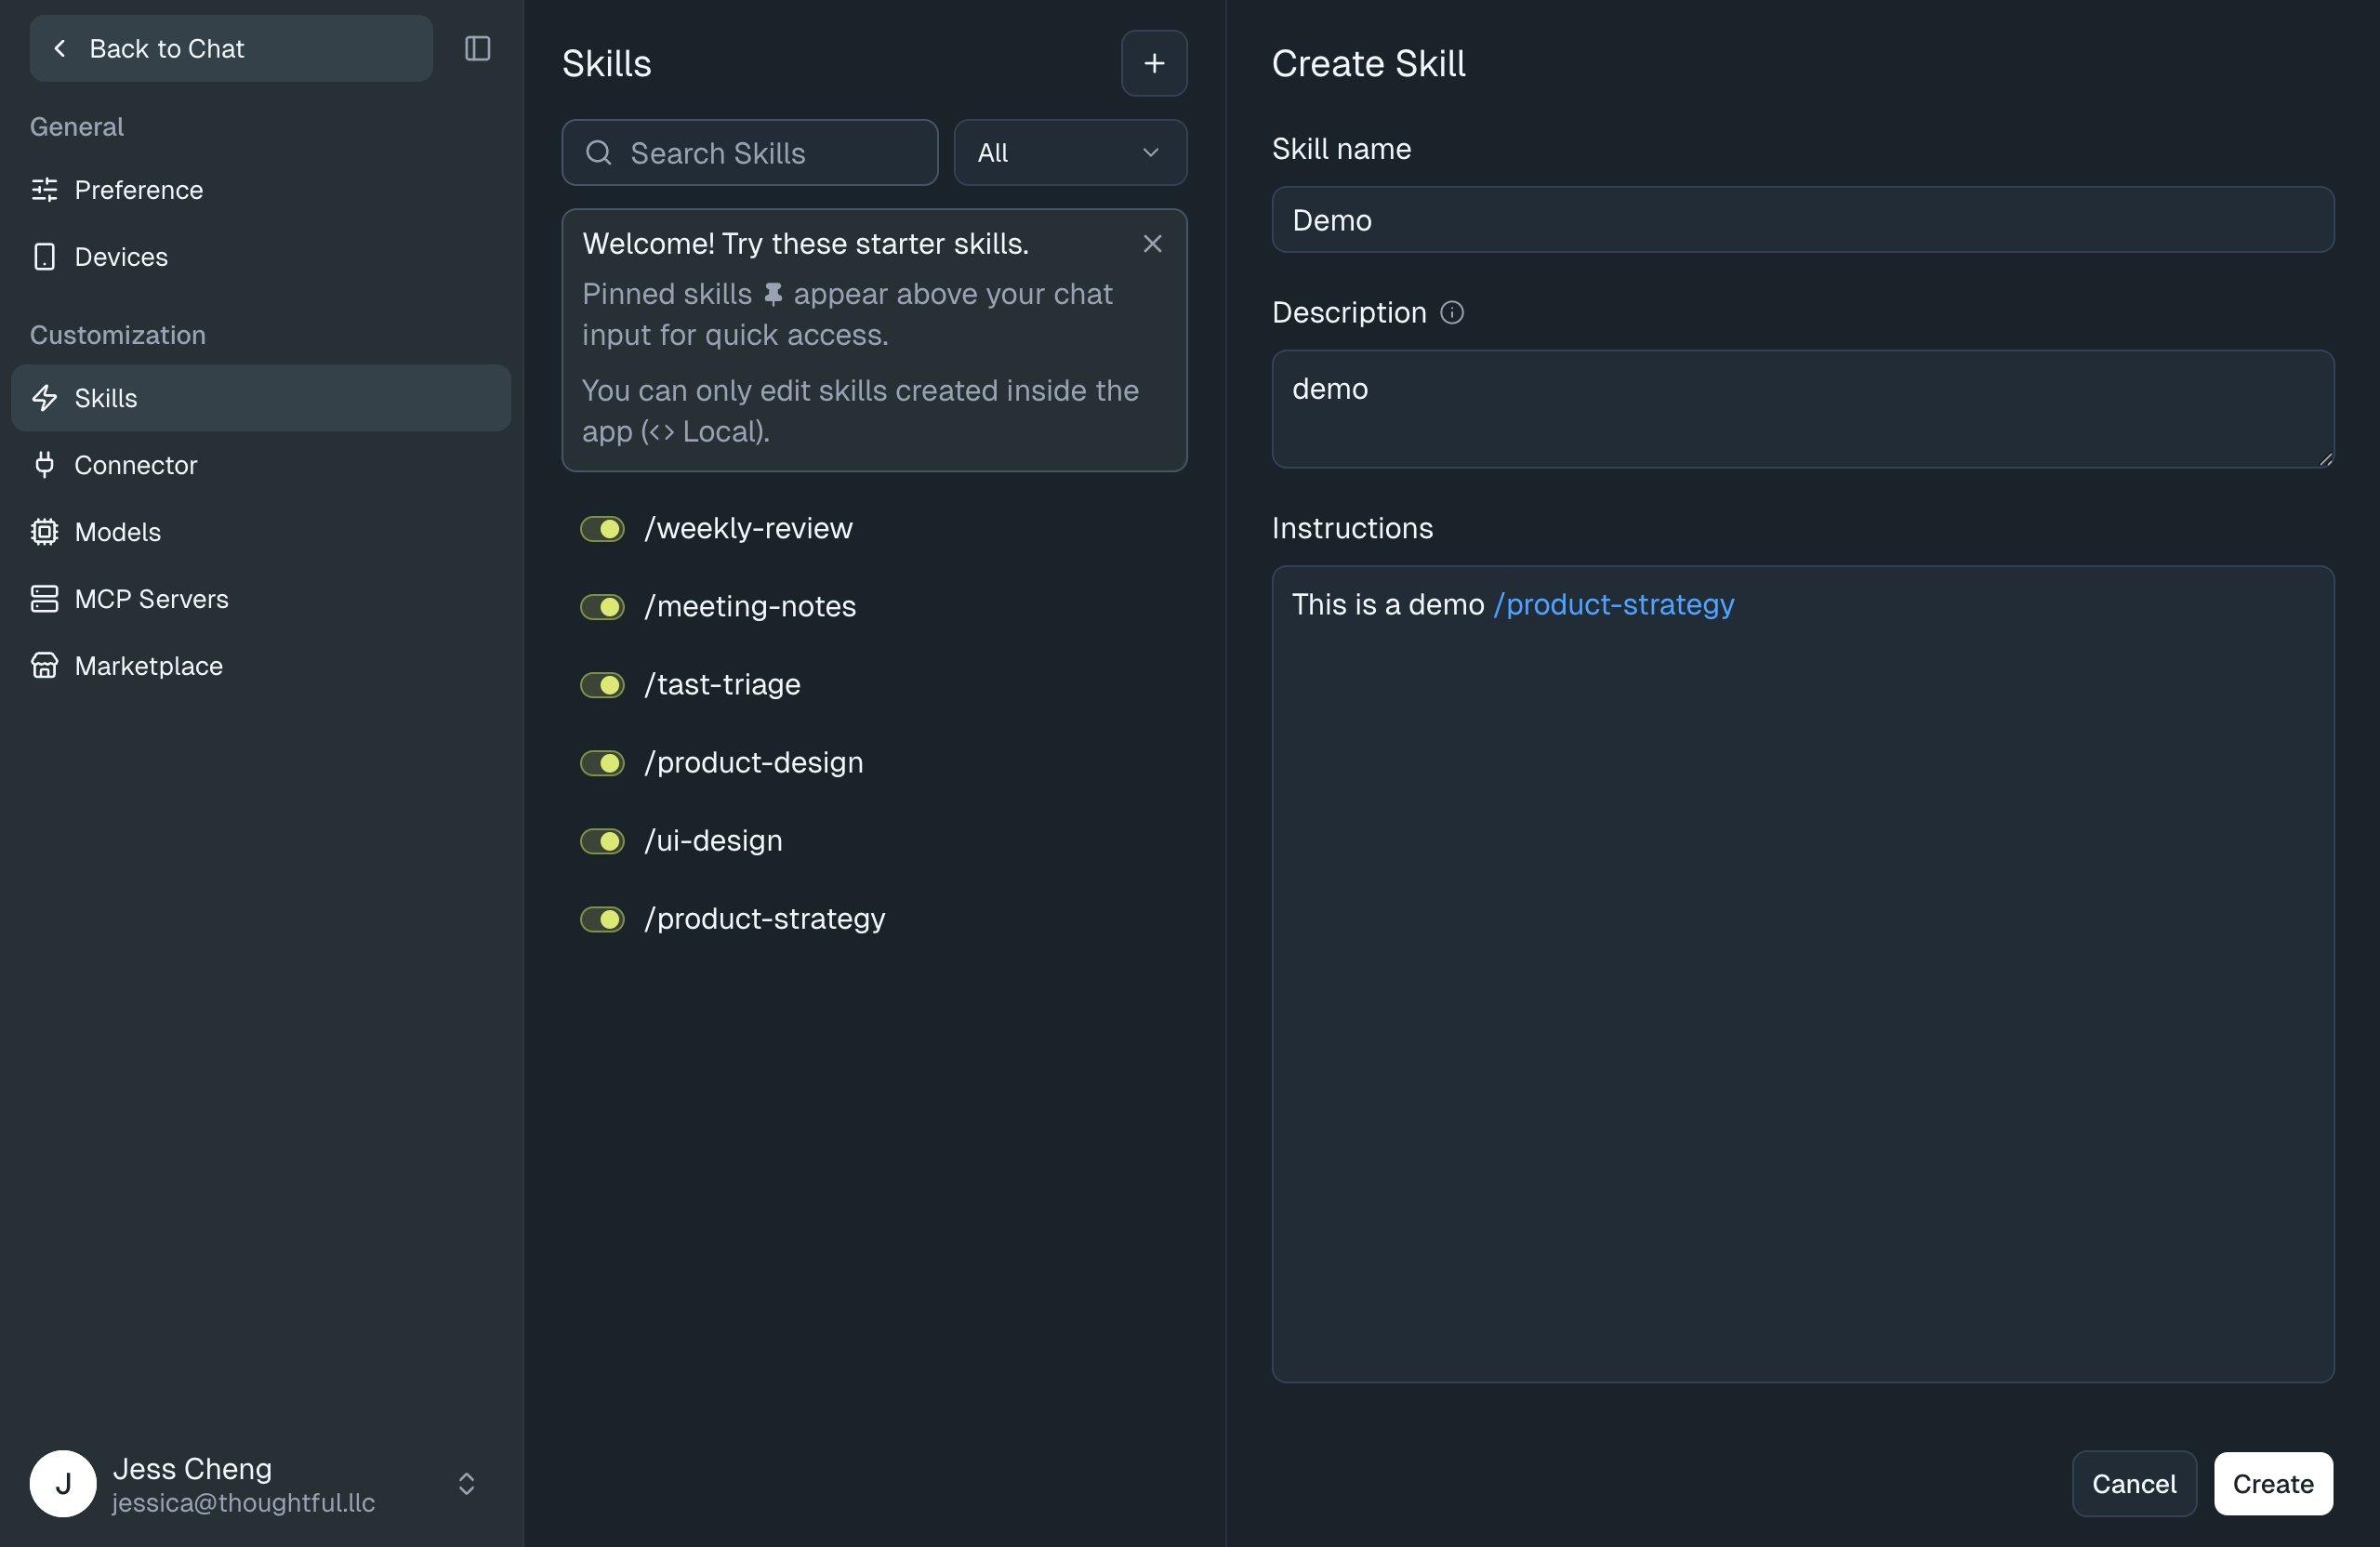The width and height of the screenshot is (2380, 1547).
Task: Expand the Jess Cheng account switcher
Action: [466, 1484]
